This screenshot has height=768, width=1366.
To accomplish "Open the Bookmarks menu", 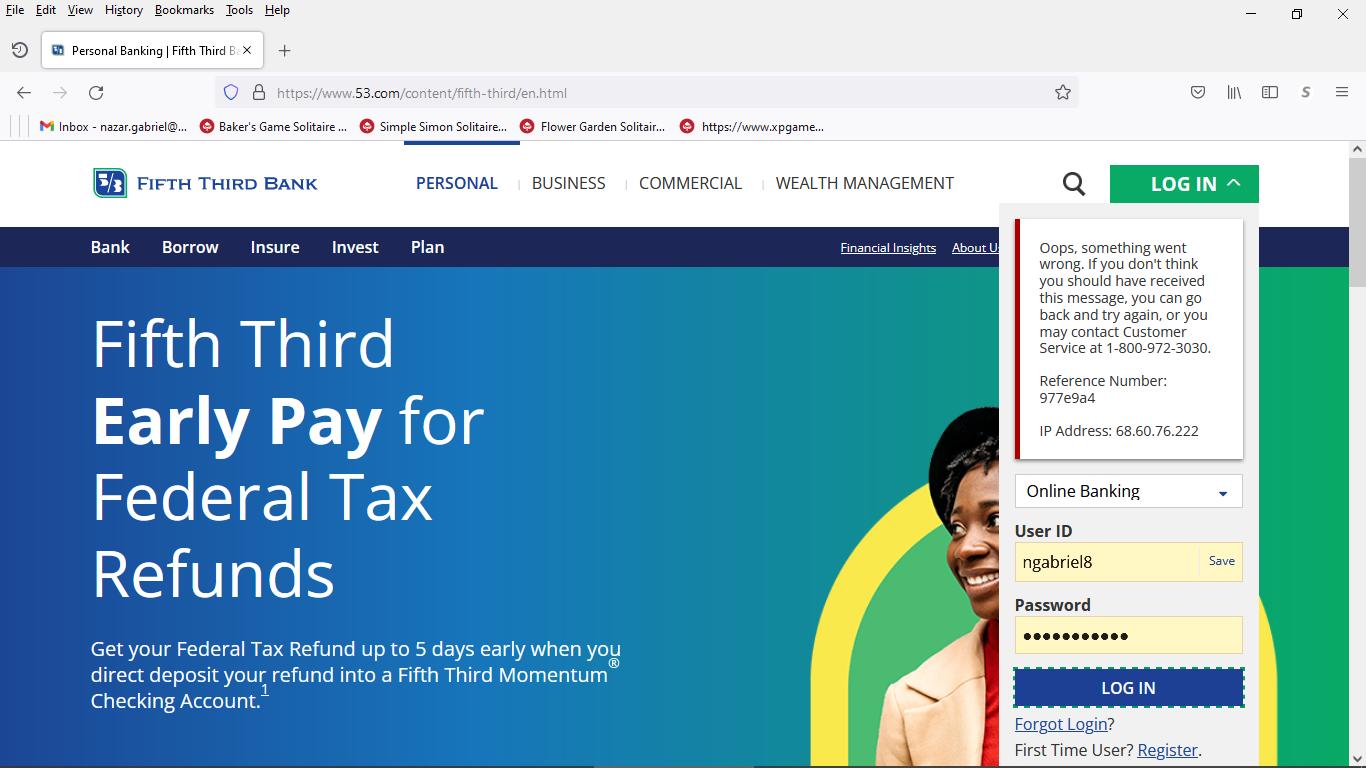I will (184, 10).
